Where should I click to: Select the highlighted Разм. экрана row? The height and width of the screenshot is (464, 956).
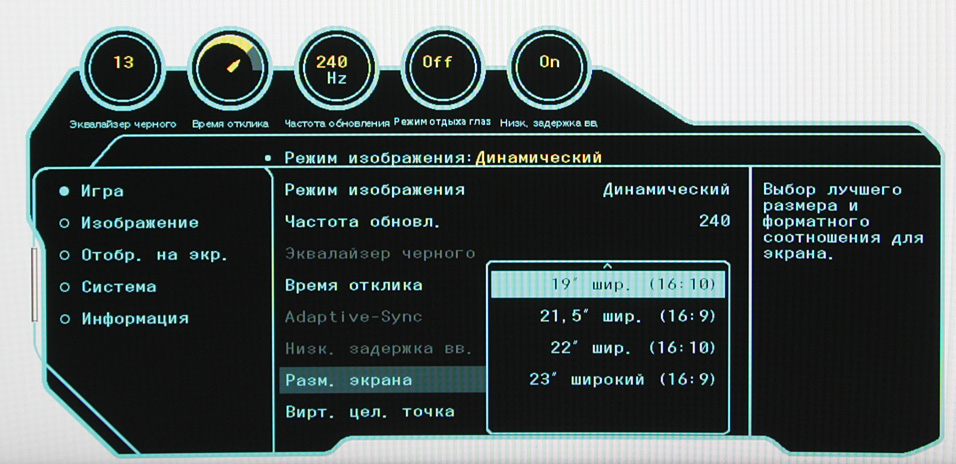coord(382,380)
